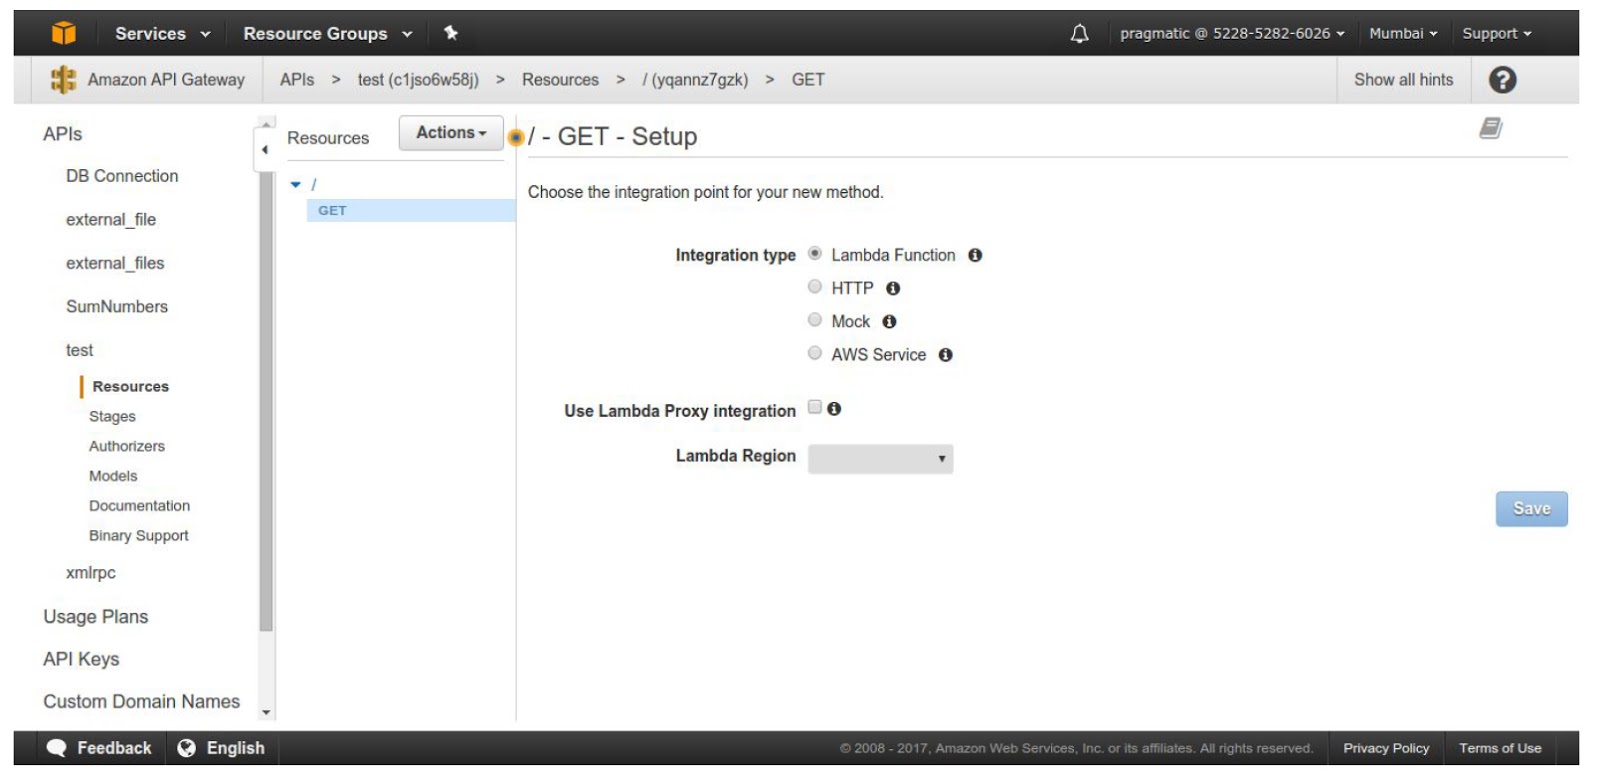
Task: Open the documentation book icon
Action: click(1491, 128)
